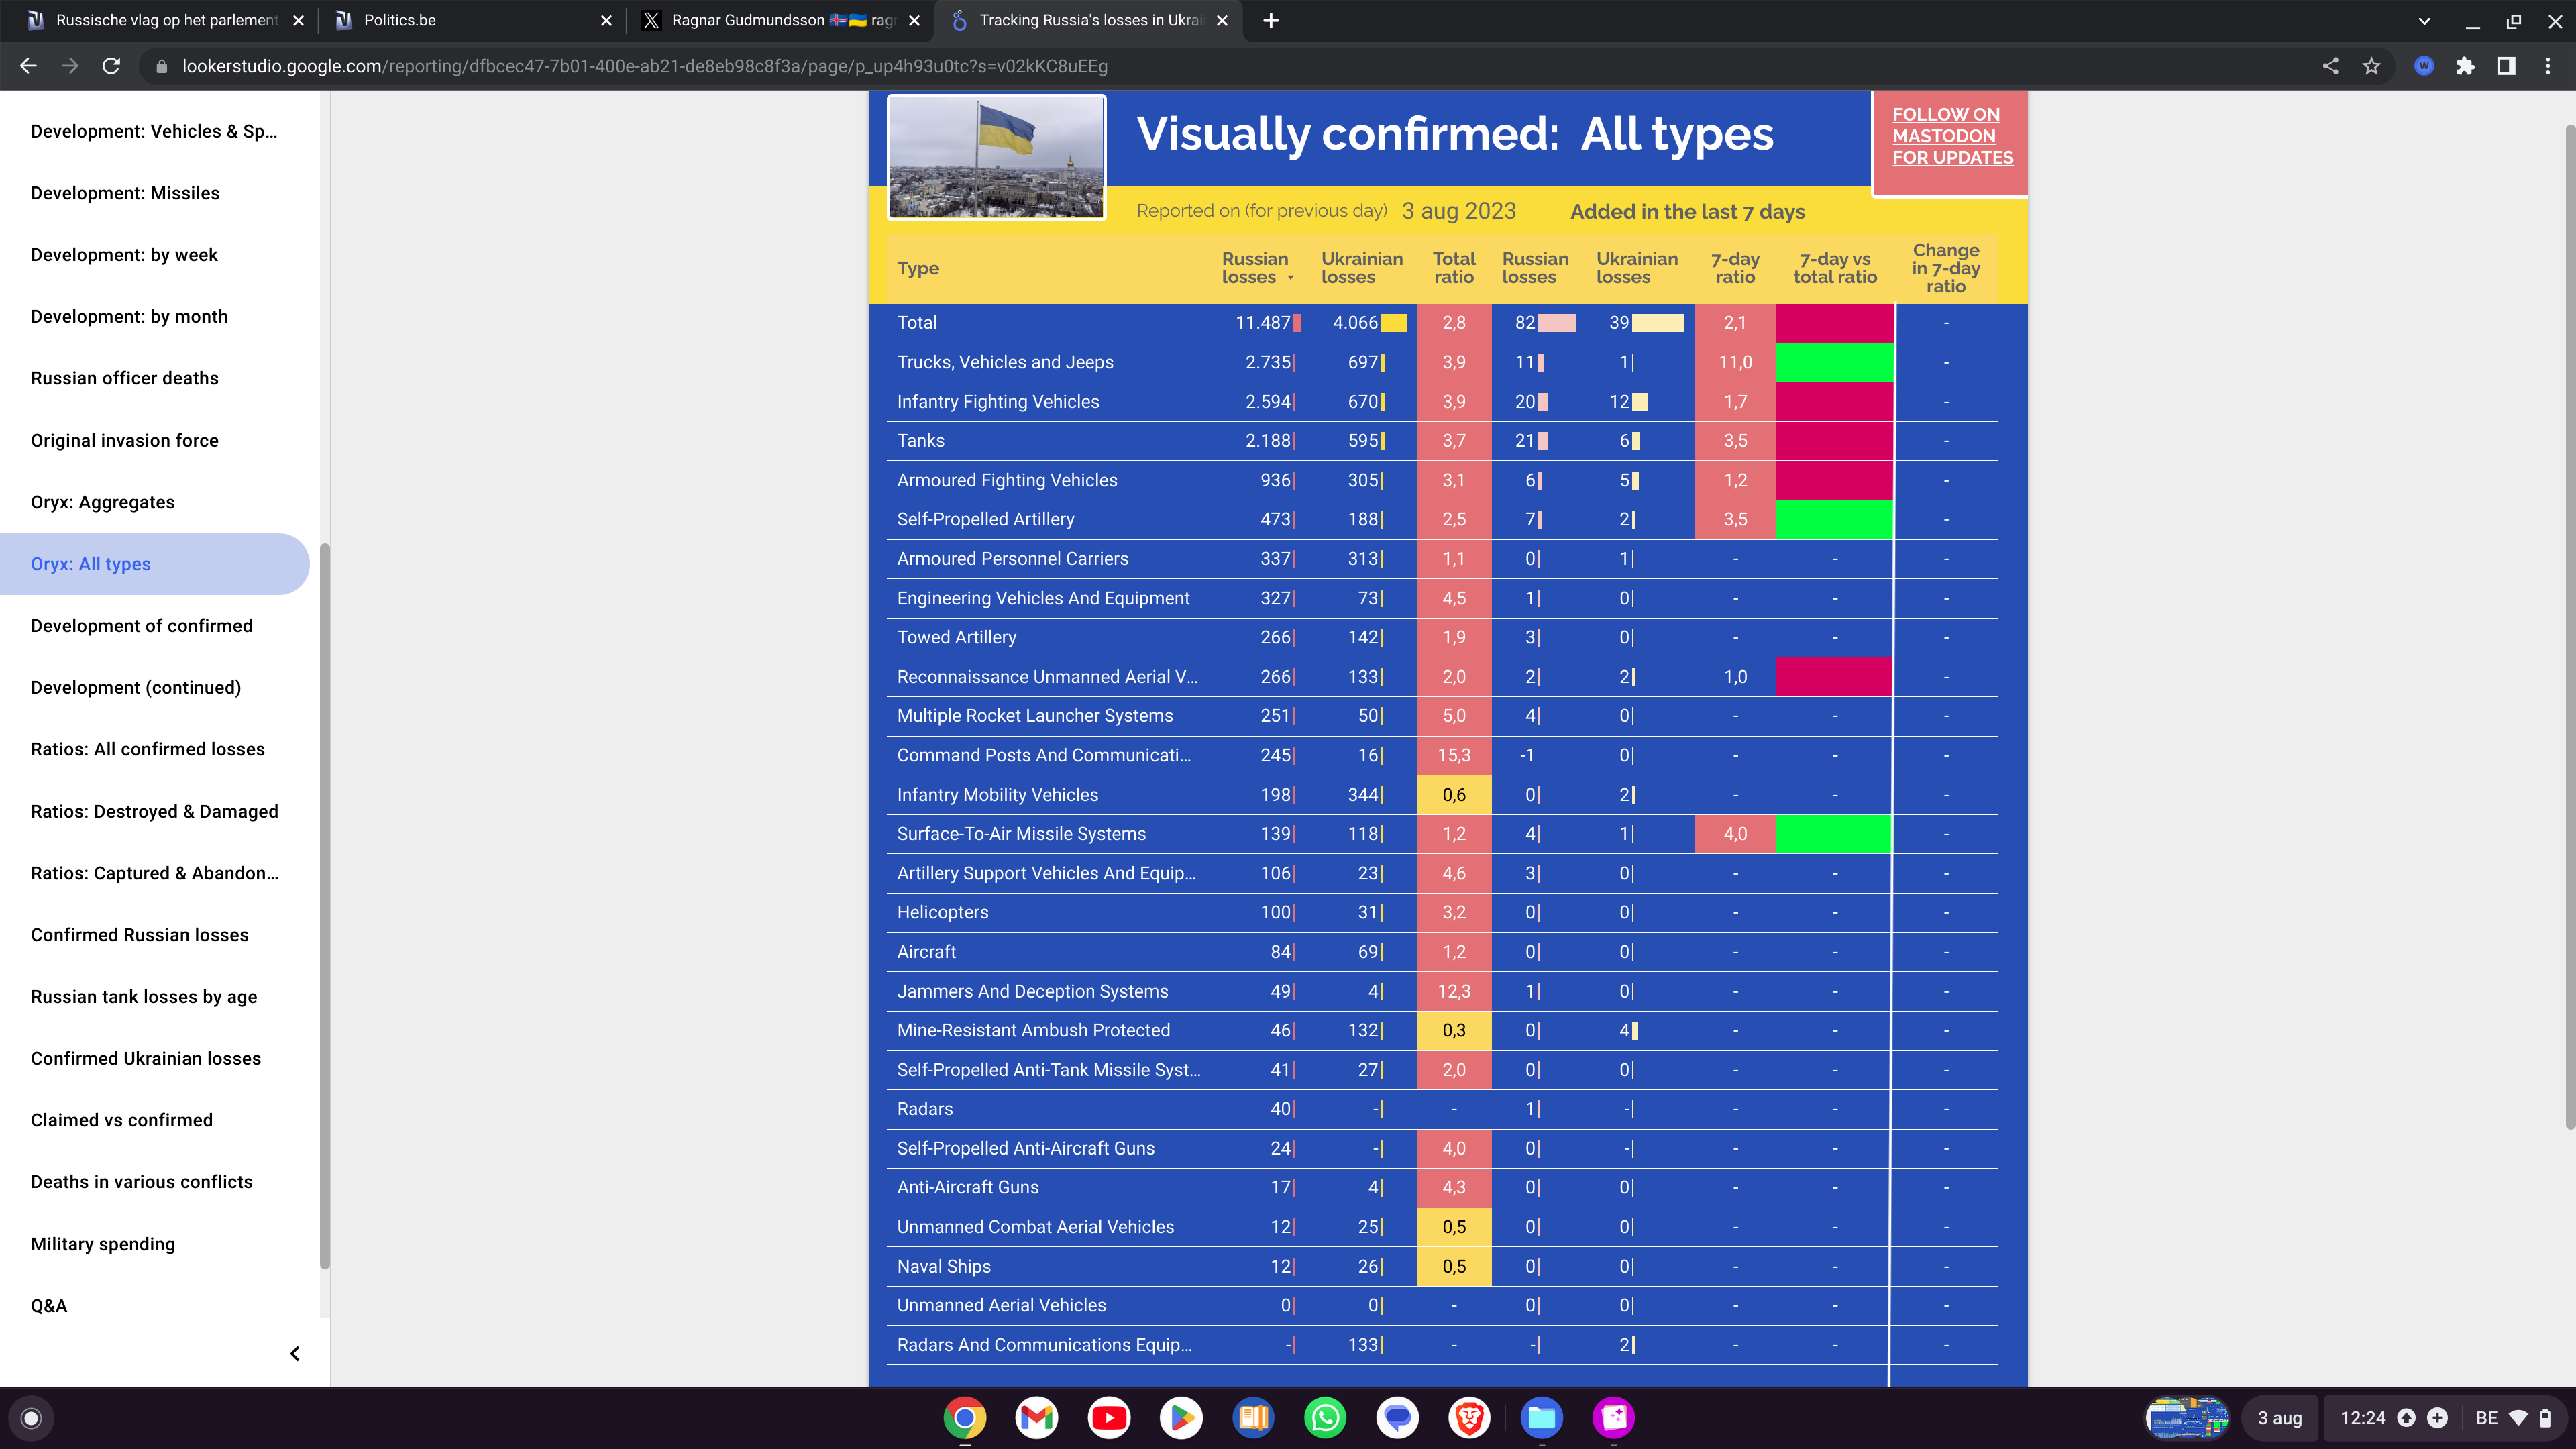
Task: Open a new browser tab
Action: [1270, 20]
